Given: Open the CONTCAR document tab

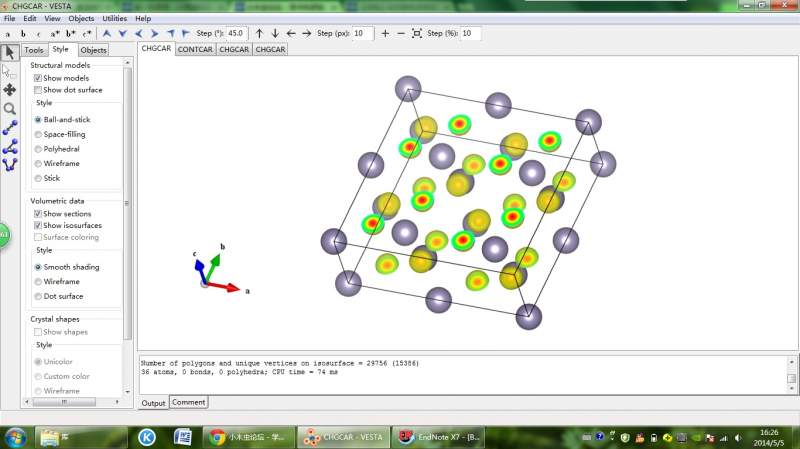Looking at the screenshot, I should click(195, 49).
